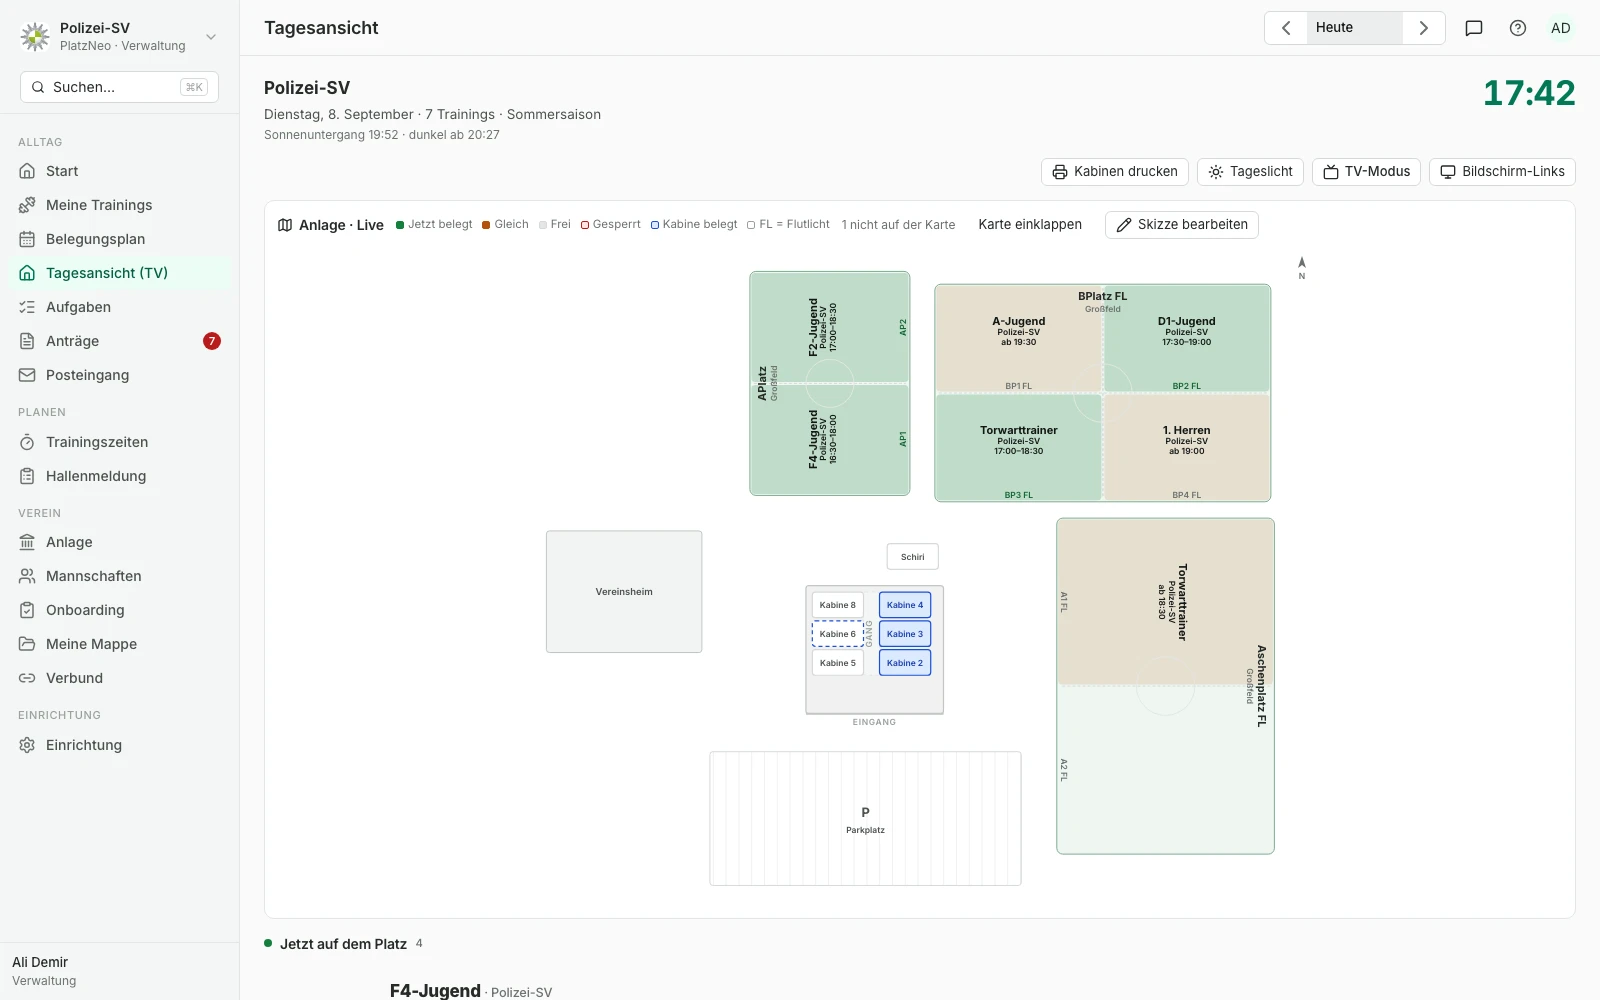Image resolution: width=1600 pixels, height=1000 pixels.
Task: Select Kabine 2 on the map
Action: [x=905, y=663]
